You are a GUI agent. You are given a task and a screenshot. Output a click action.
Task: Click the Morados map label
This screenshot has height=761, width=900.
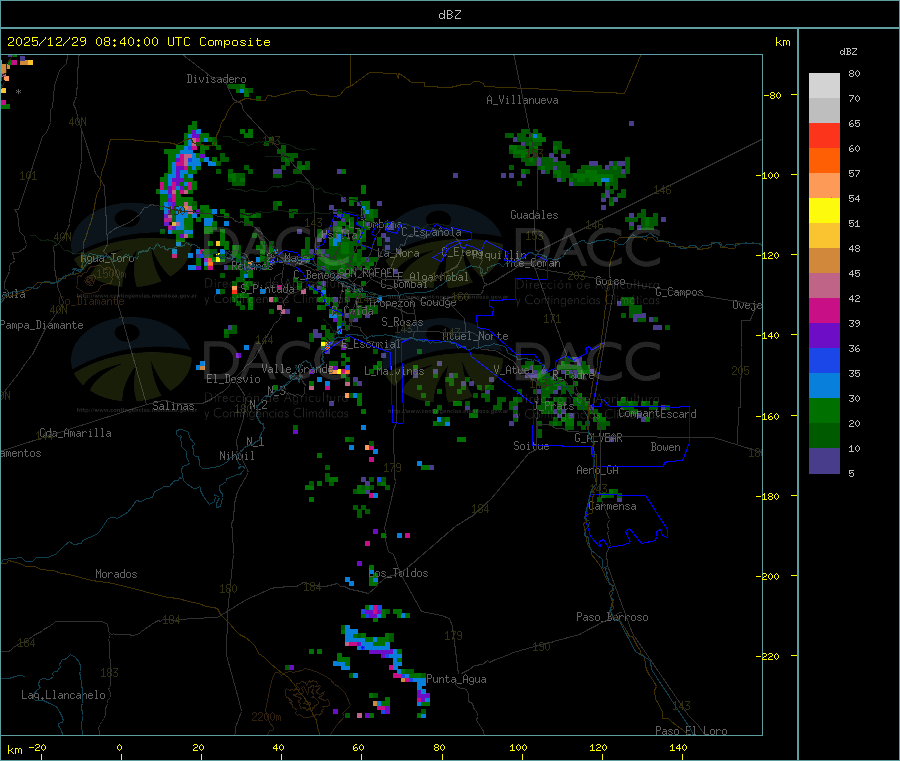(x=117, y=574)
